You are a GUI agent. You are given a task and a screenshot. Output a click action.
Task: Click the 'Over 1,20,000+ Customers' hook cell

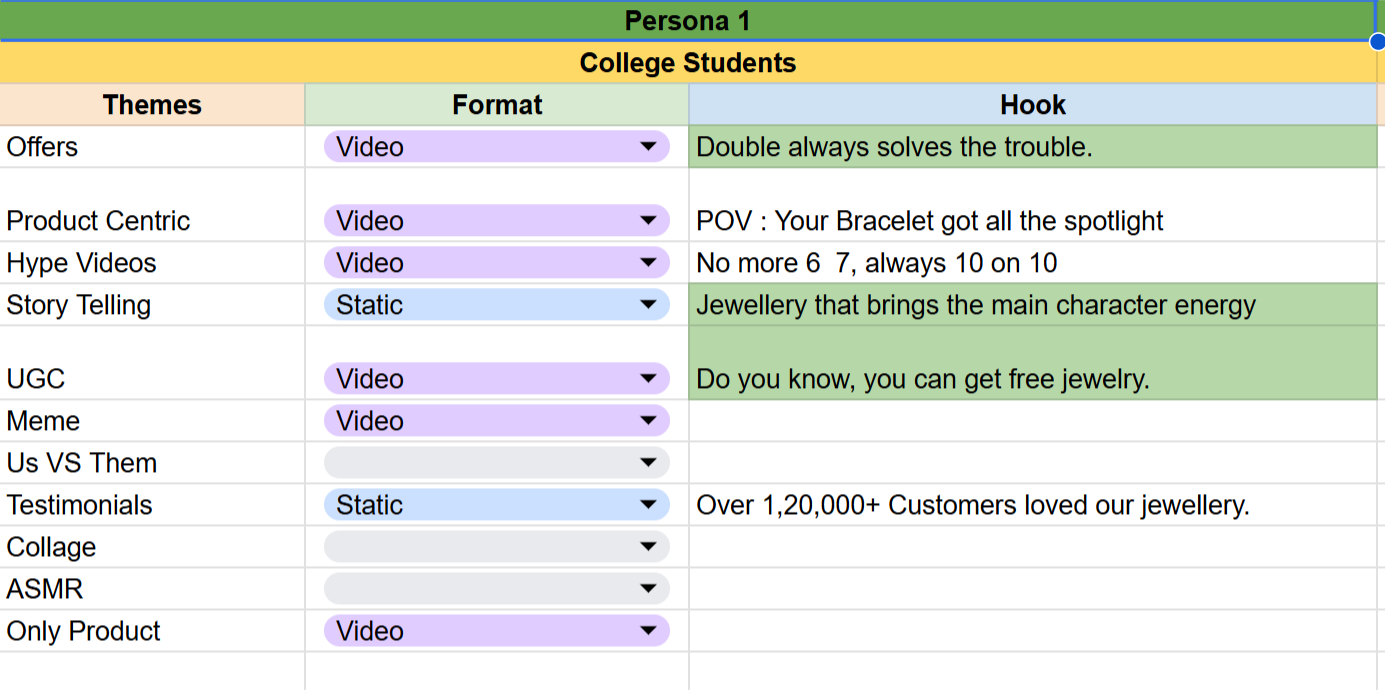pos(1032,505)
